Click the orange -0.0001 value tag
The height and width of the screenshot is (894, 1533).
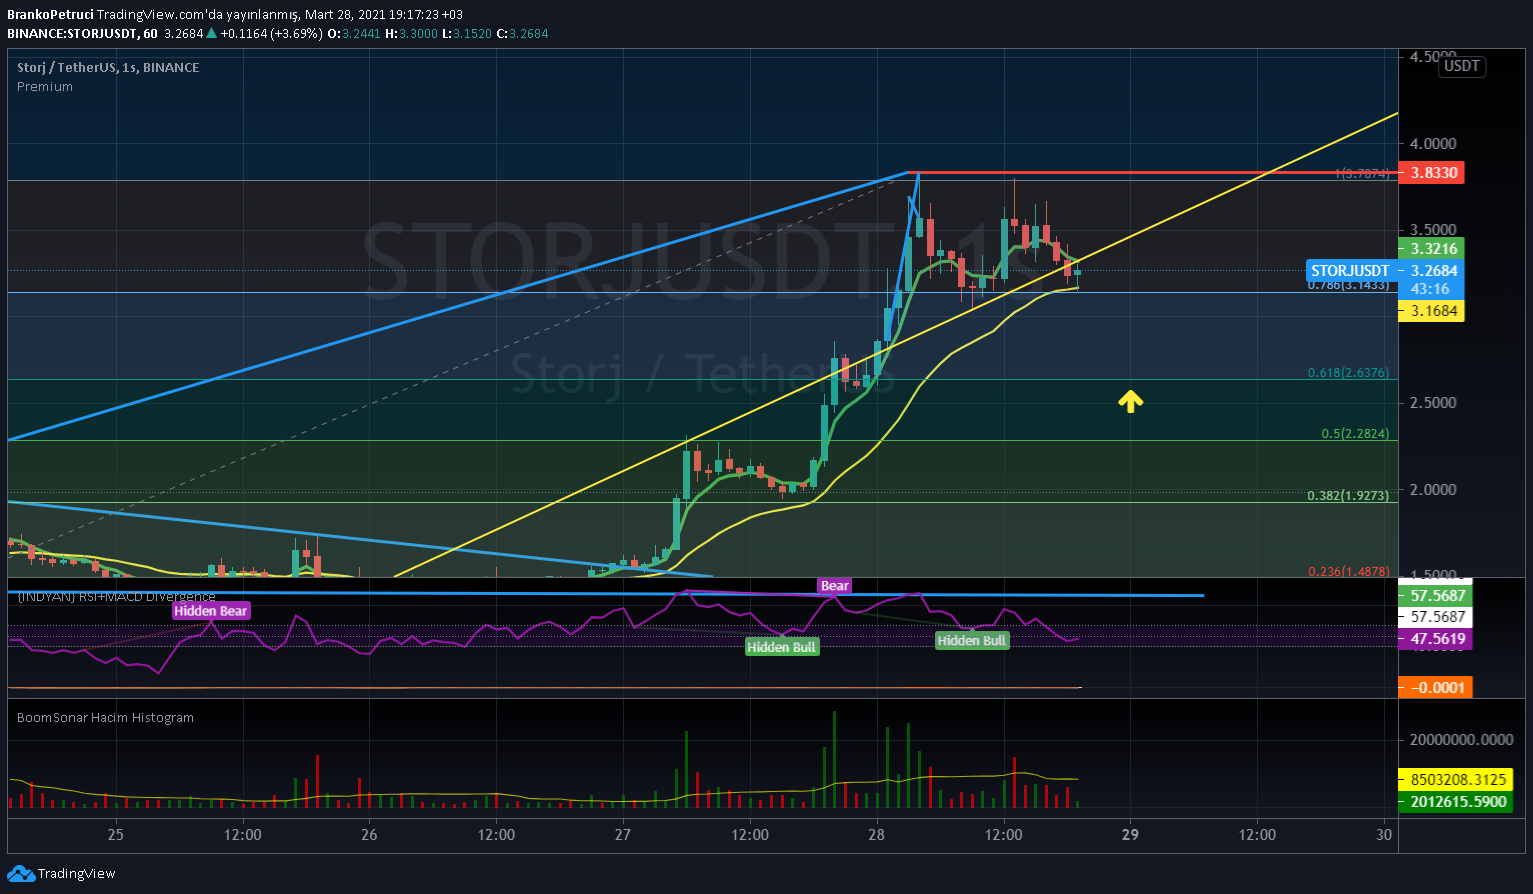pyautogui.click(x=1436, y=687)
